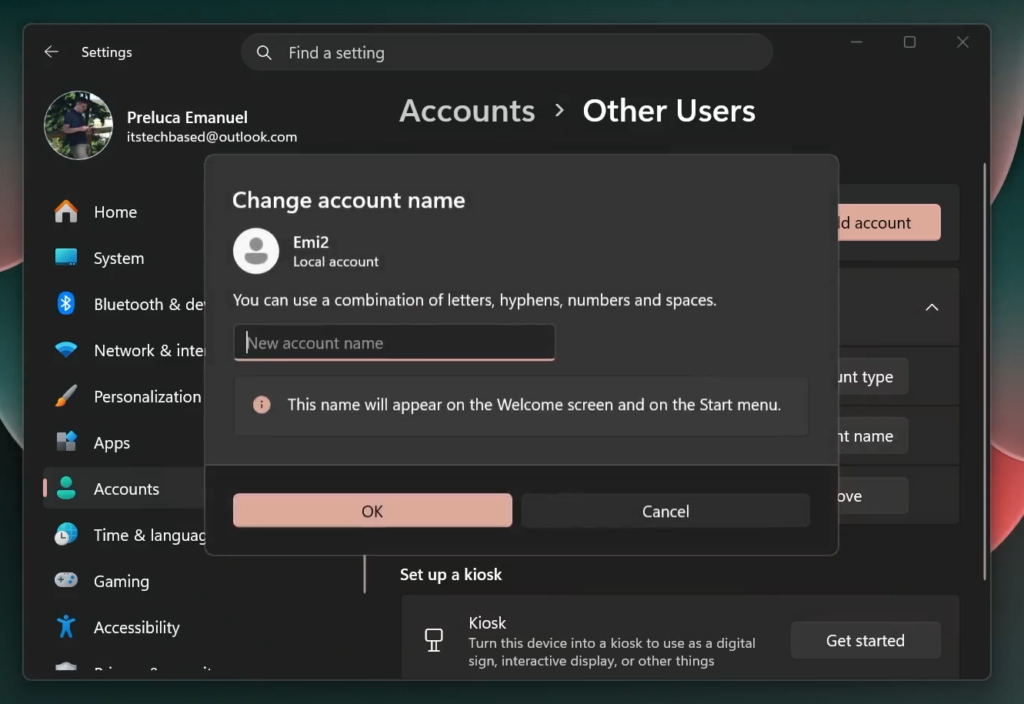Click the search magnifier icon
Image resolution: width=1024 pixels, height=704 pixels.
(x=264, y=53)
